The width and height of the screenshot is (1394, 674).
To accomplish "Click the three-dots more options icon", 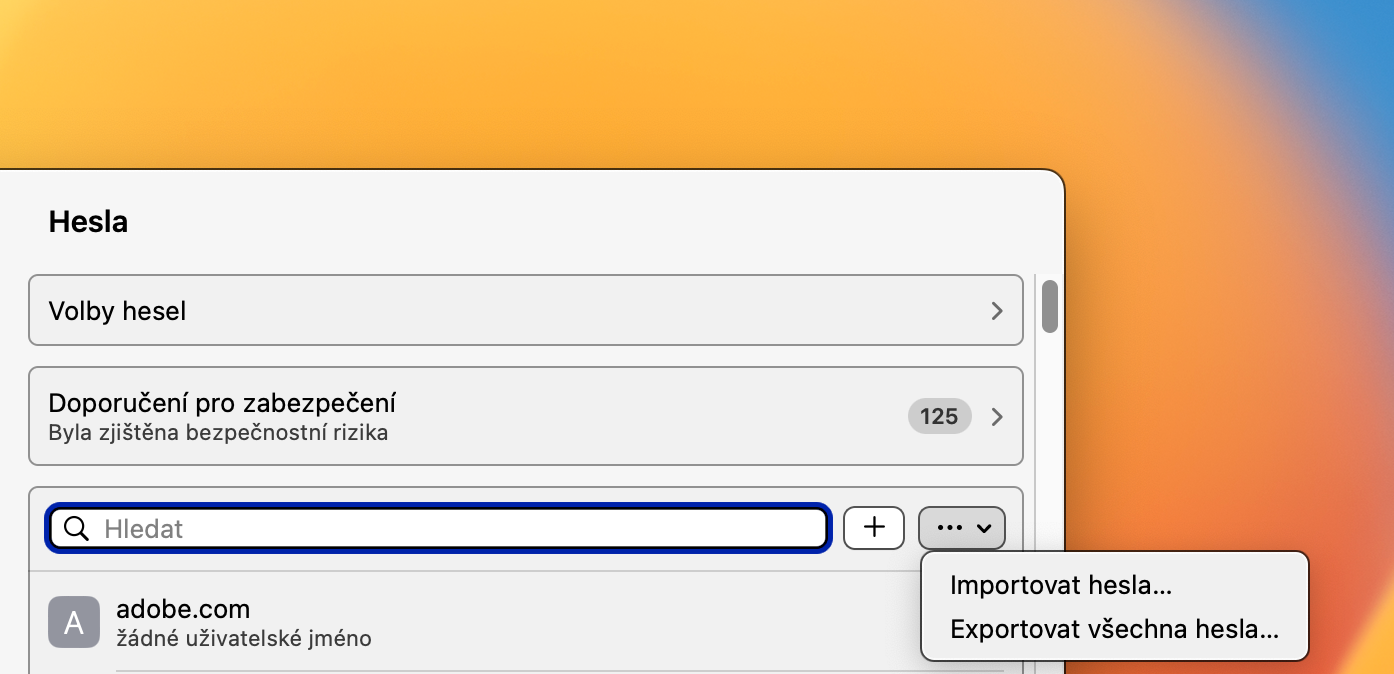I will [949, 528].
